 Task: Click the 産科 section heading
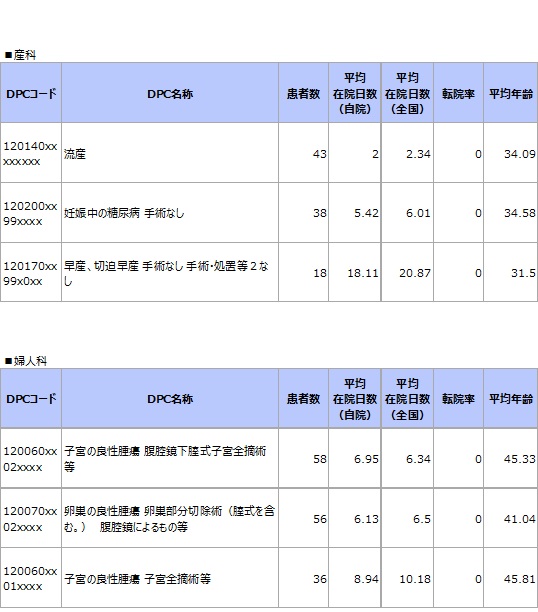point(21,55)
